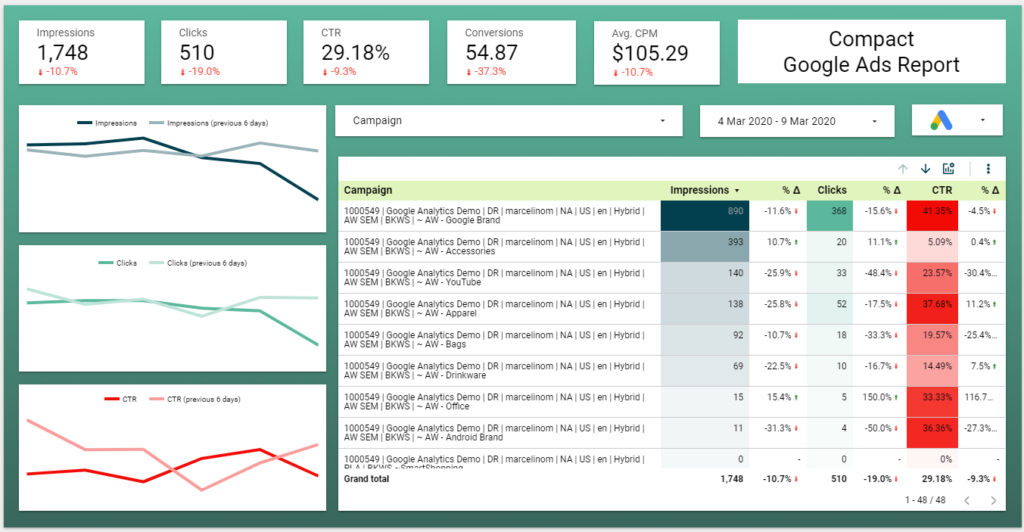Click the Google Ads logo icon
The image size is (1024, 532).
941,120
